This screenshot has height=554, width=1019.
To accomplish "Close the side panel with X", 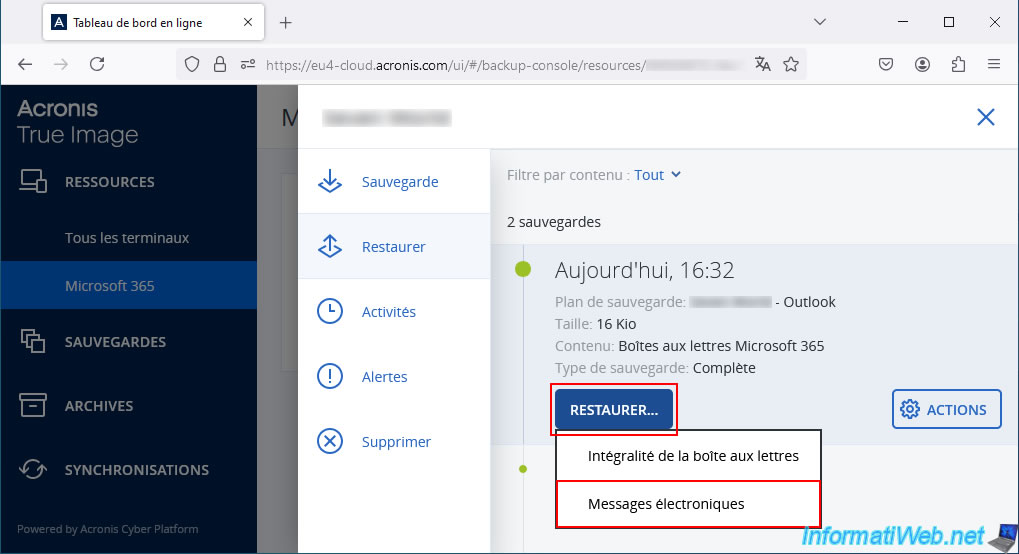I will [x=986, y=117].
